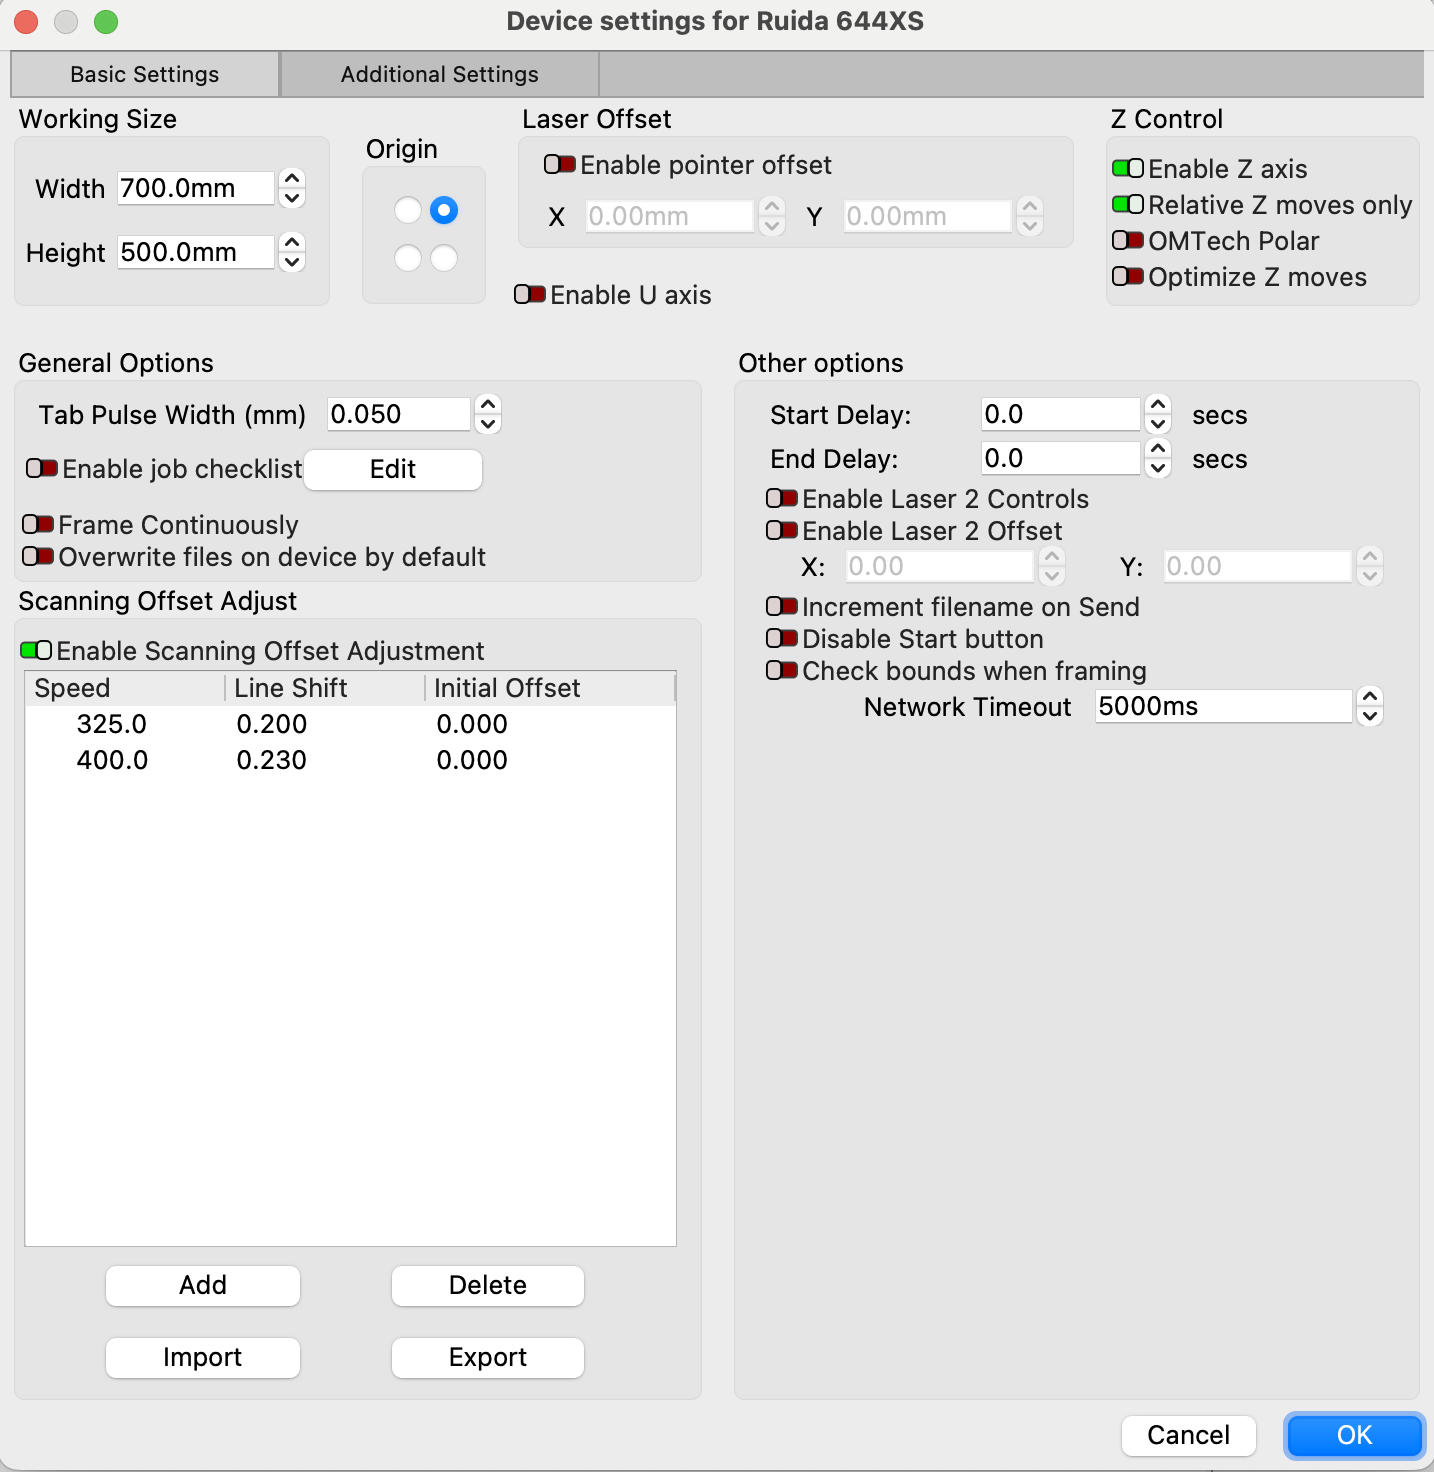Increase the Network Timeout value
Screen dimensions: 1434x1472
(x=1370, y=696)
